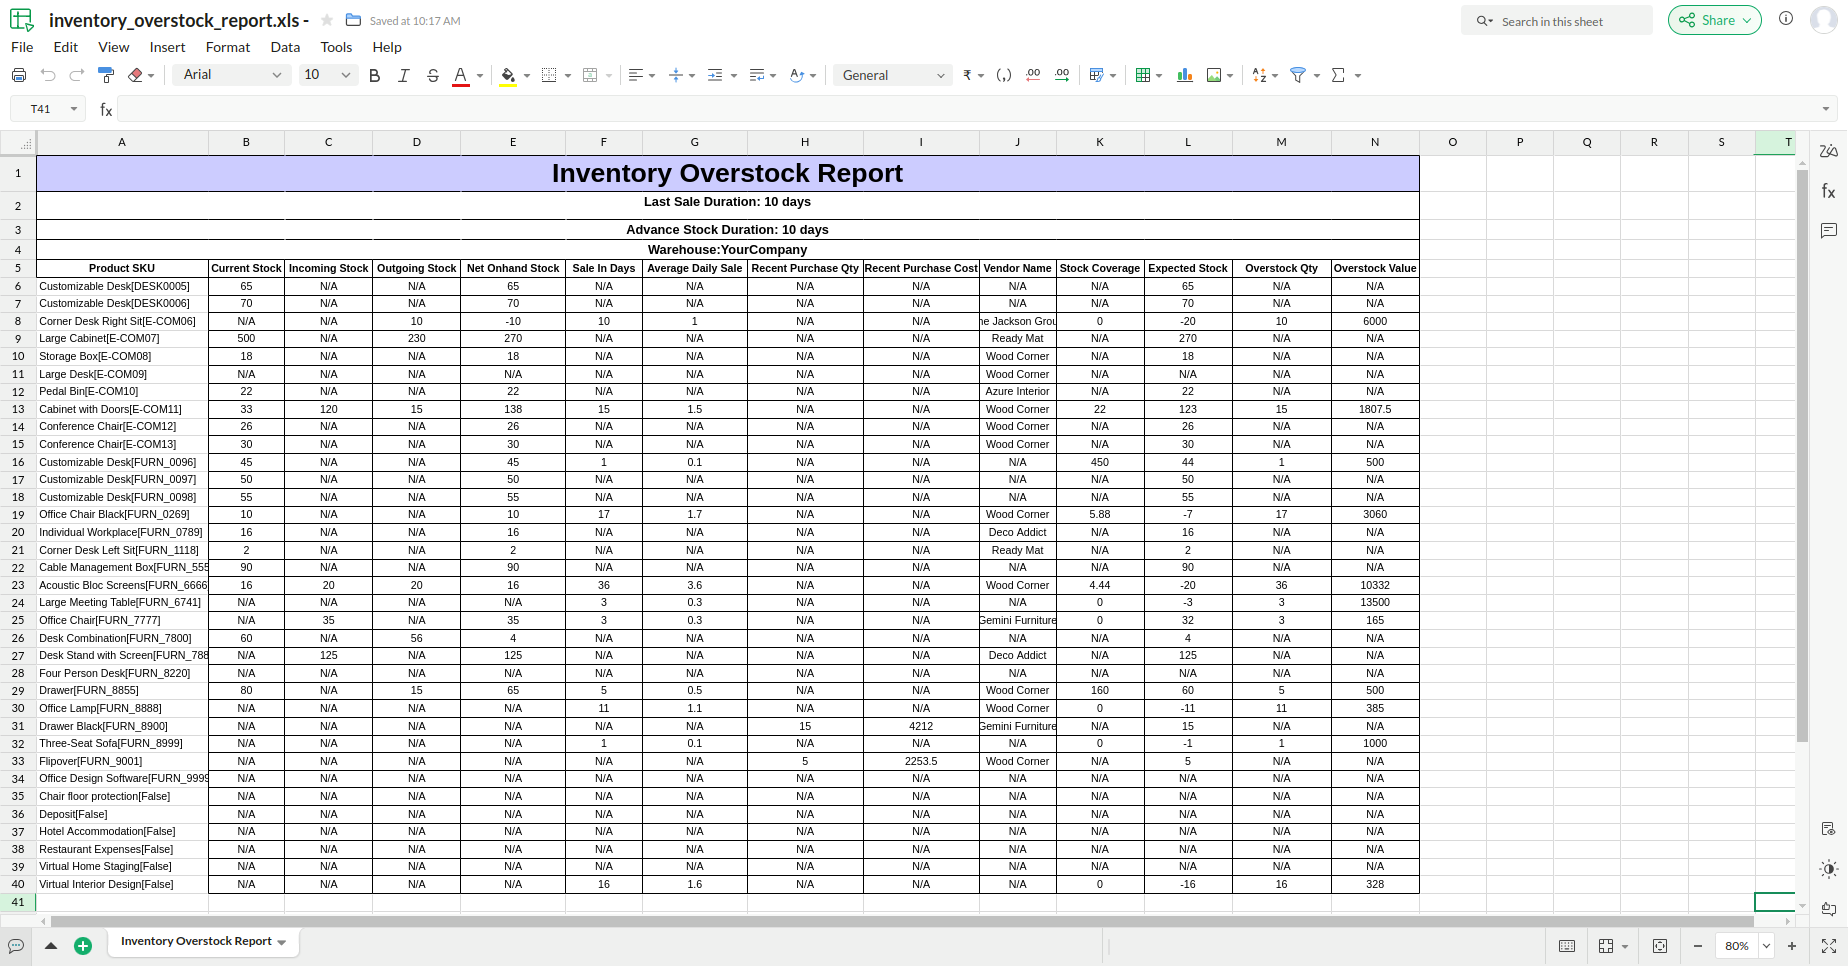
Task: Open the font name dropdown showing Arial
Action: point(232,75)
